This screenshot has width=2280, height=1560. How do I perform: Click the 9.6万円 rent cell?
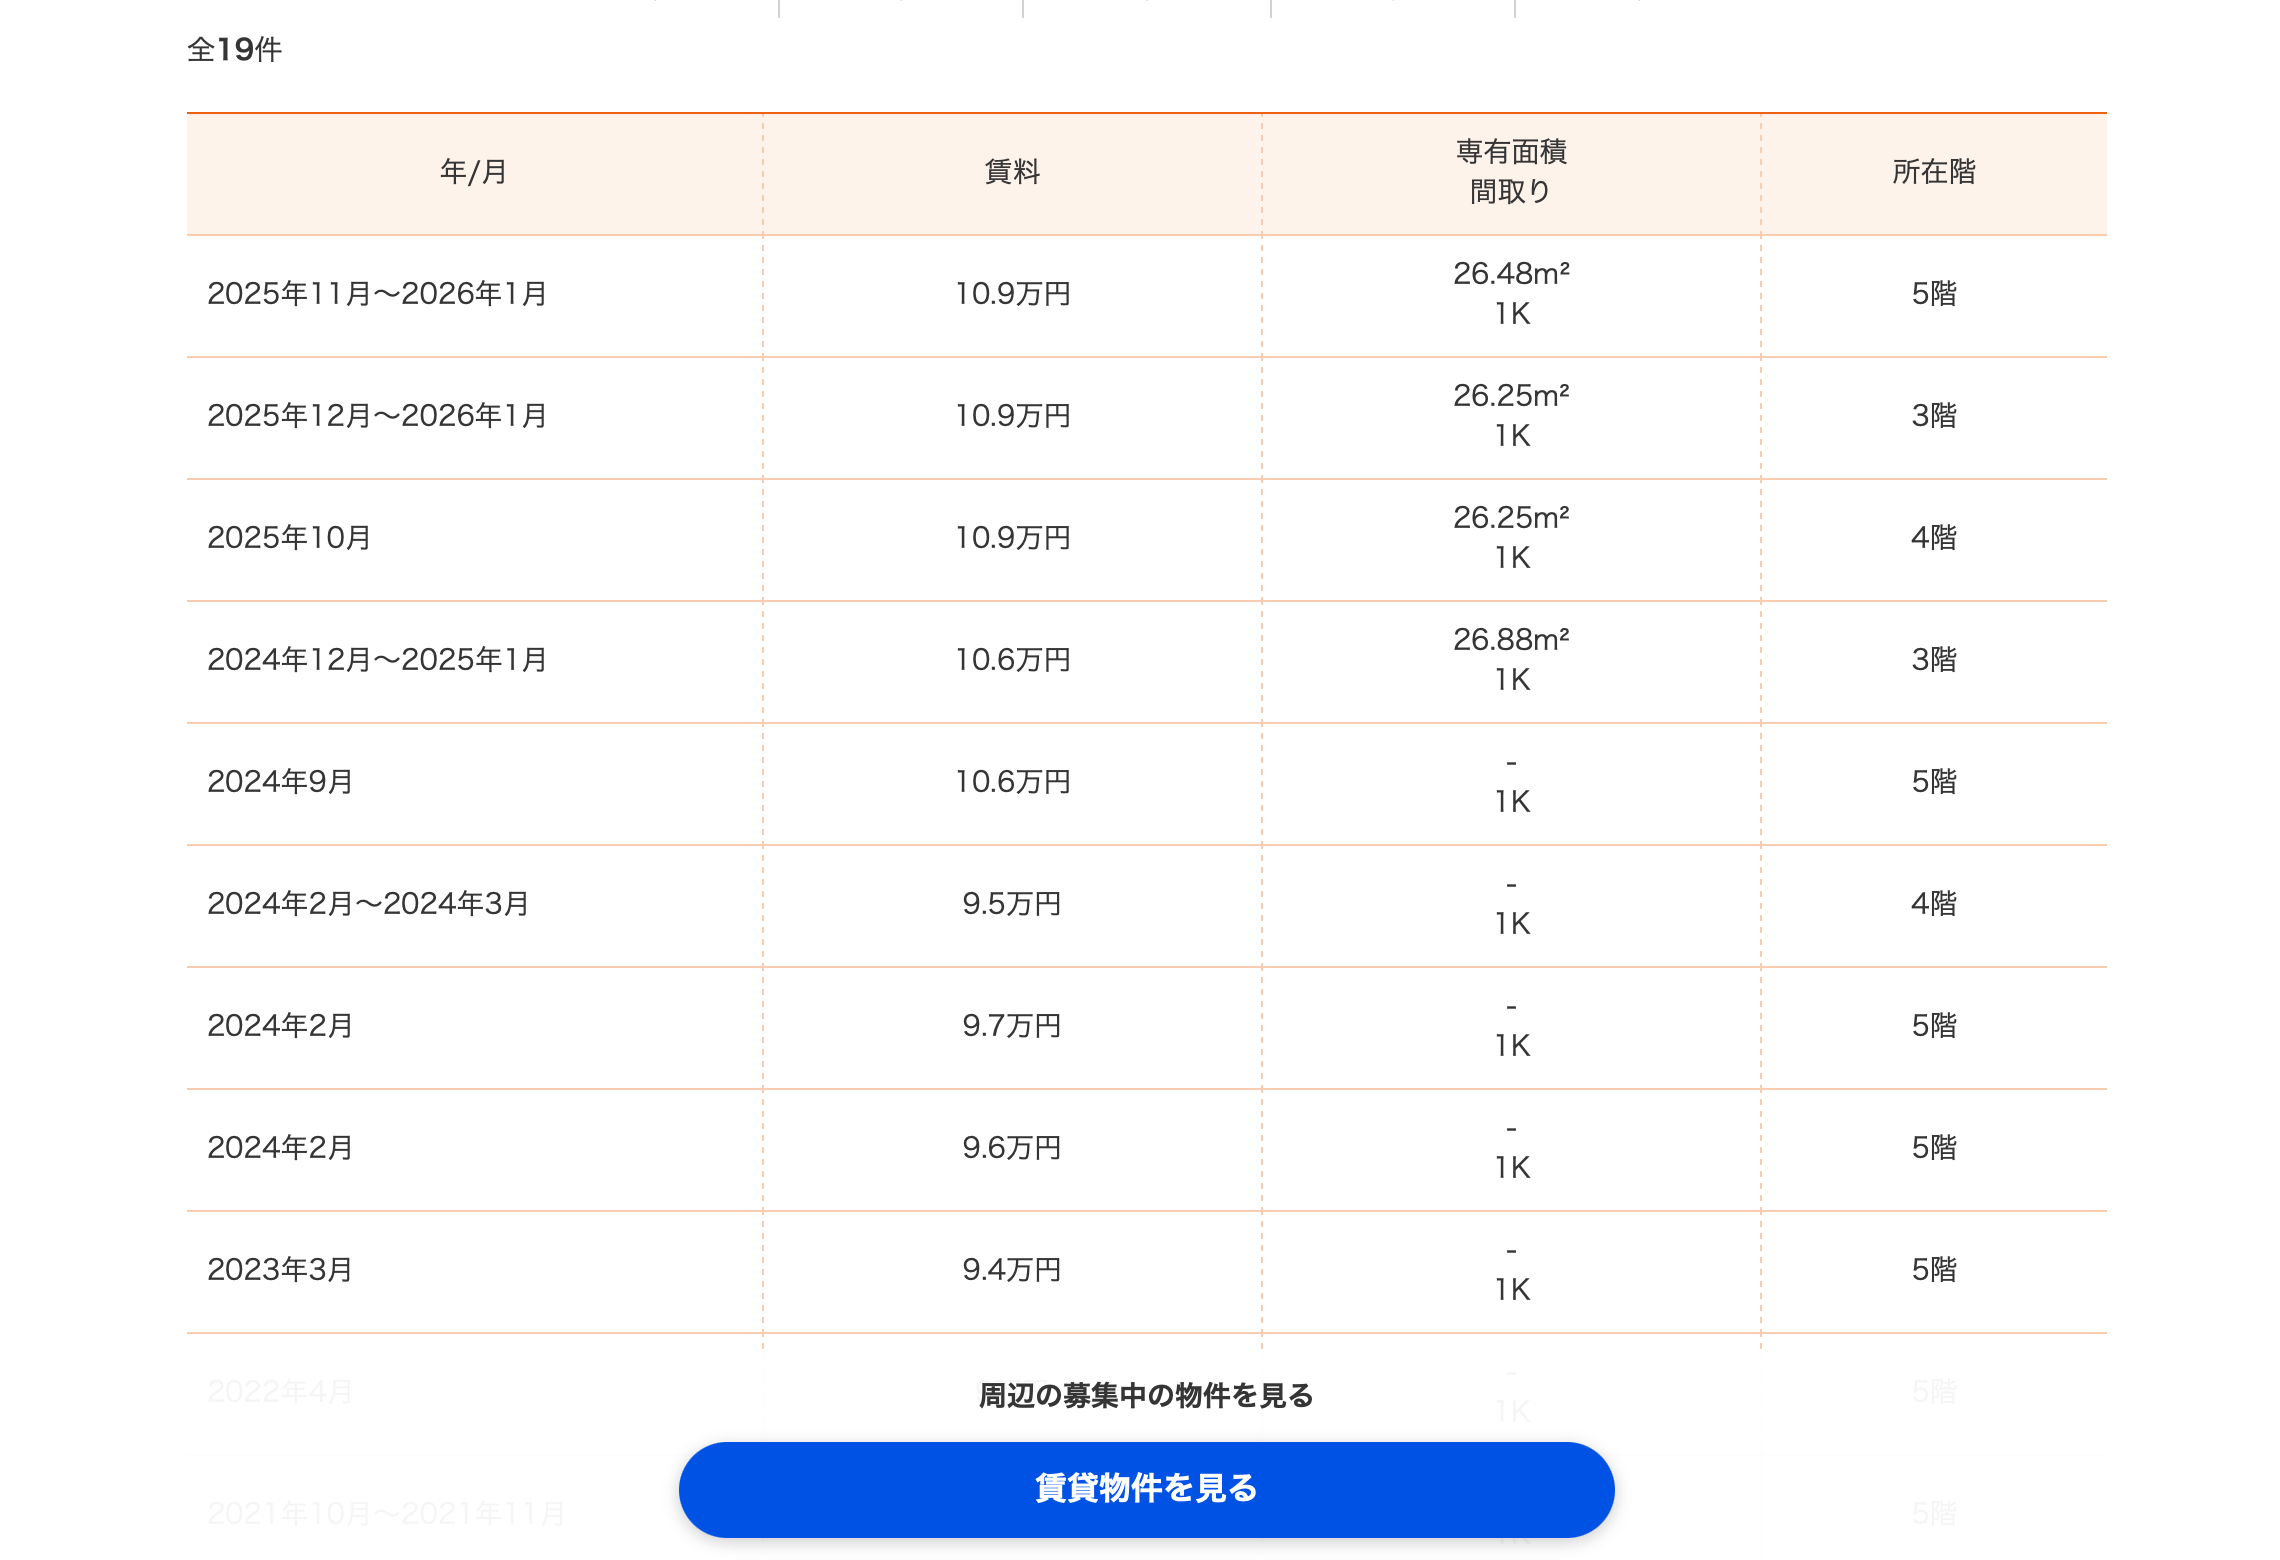(1012, 1148)
